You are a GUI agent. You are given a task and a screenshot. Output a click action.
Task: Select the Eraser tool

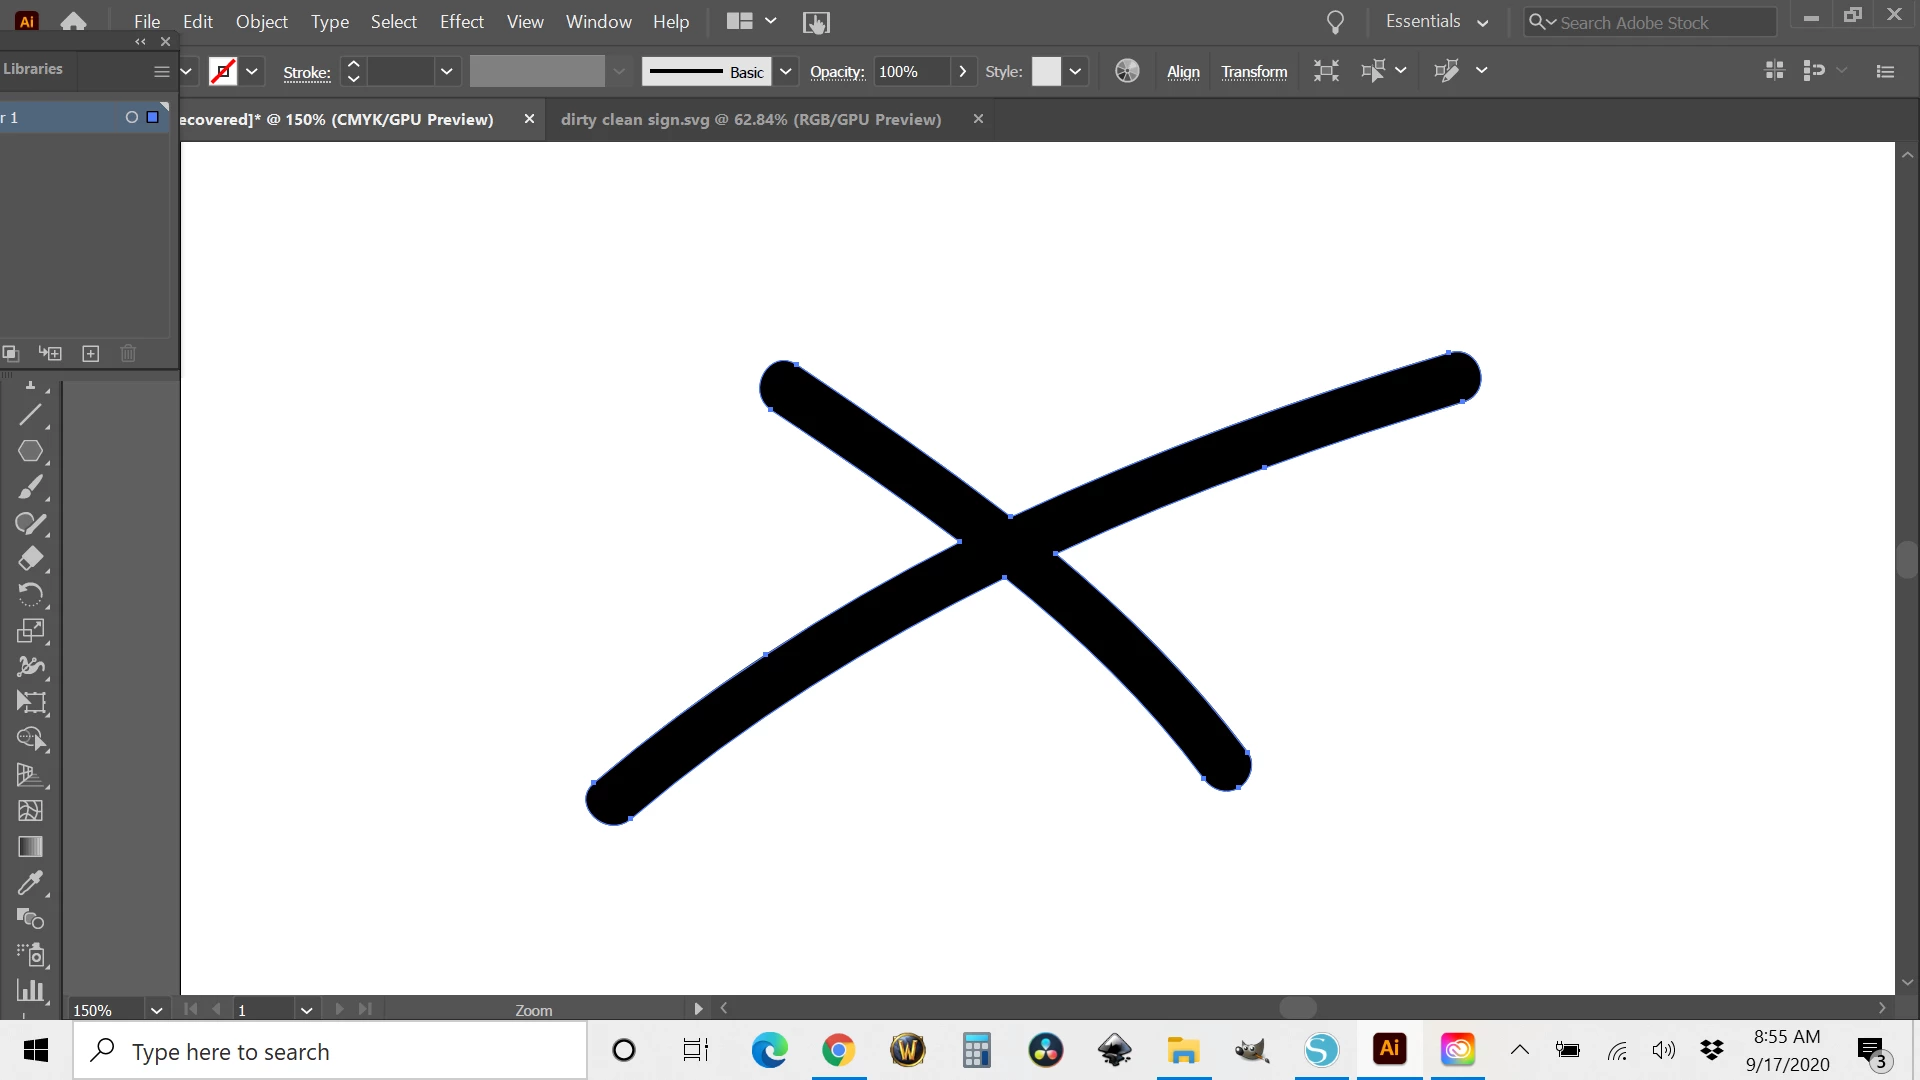click(30, 559)
